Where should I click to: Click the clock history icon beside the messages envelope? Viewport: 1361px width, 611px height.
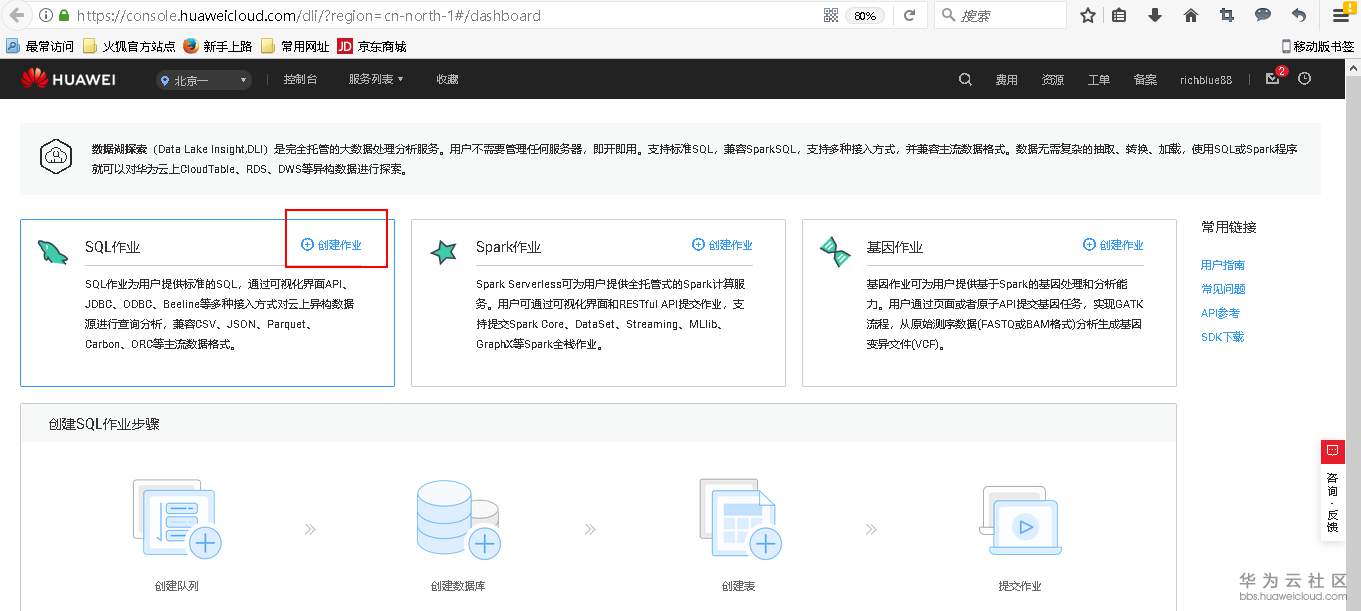(1303, 78)
